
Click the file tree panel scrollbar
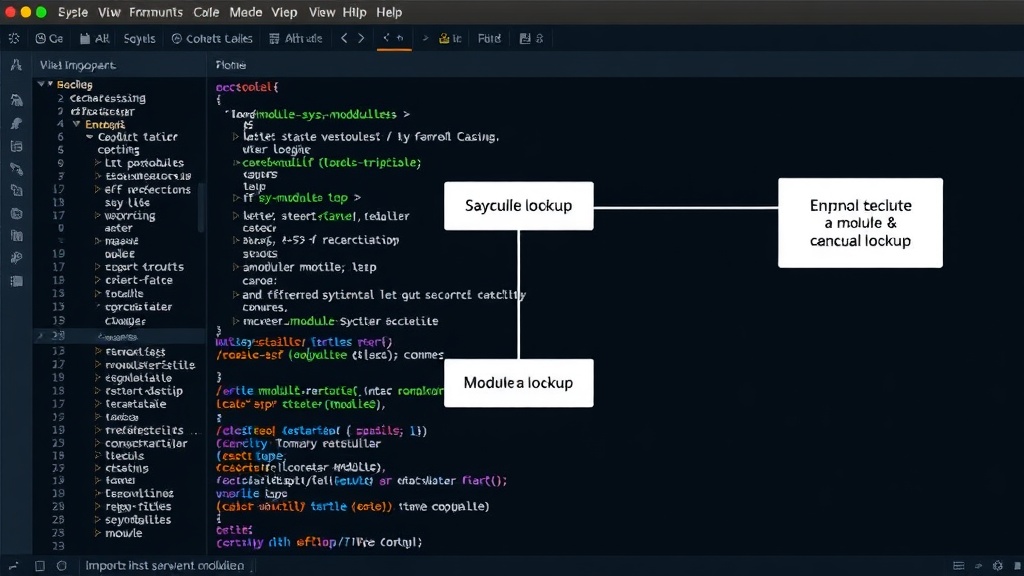(x=201, y=208)
